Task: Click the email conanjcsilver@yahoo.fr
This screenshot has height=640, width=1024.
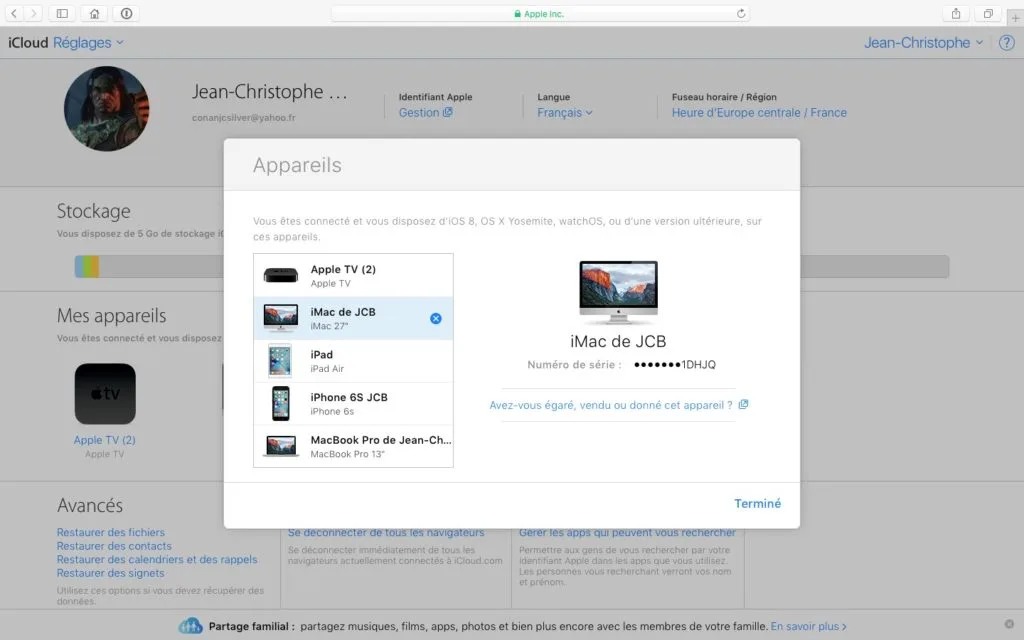Action: tap(244, 118)
